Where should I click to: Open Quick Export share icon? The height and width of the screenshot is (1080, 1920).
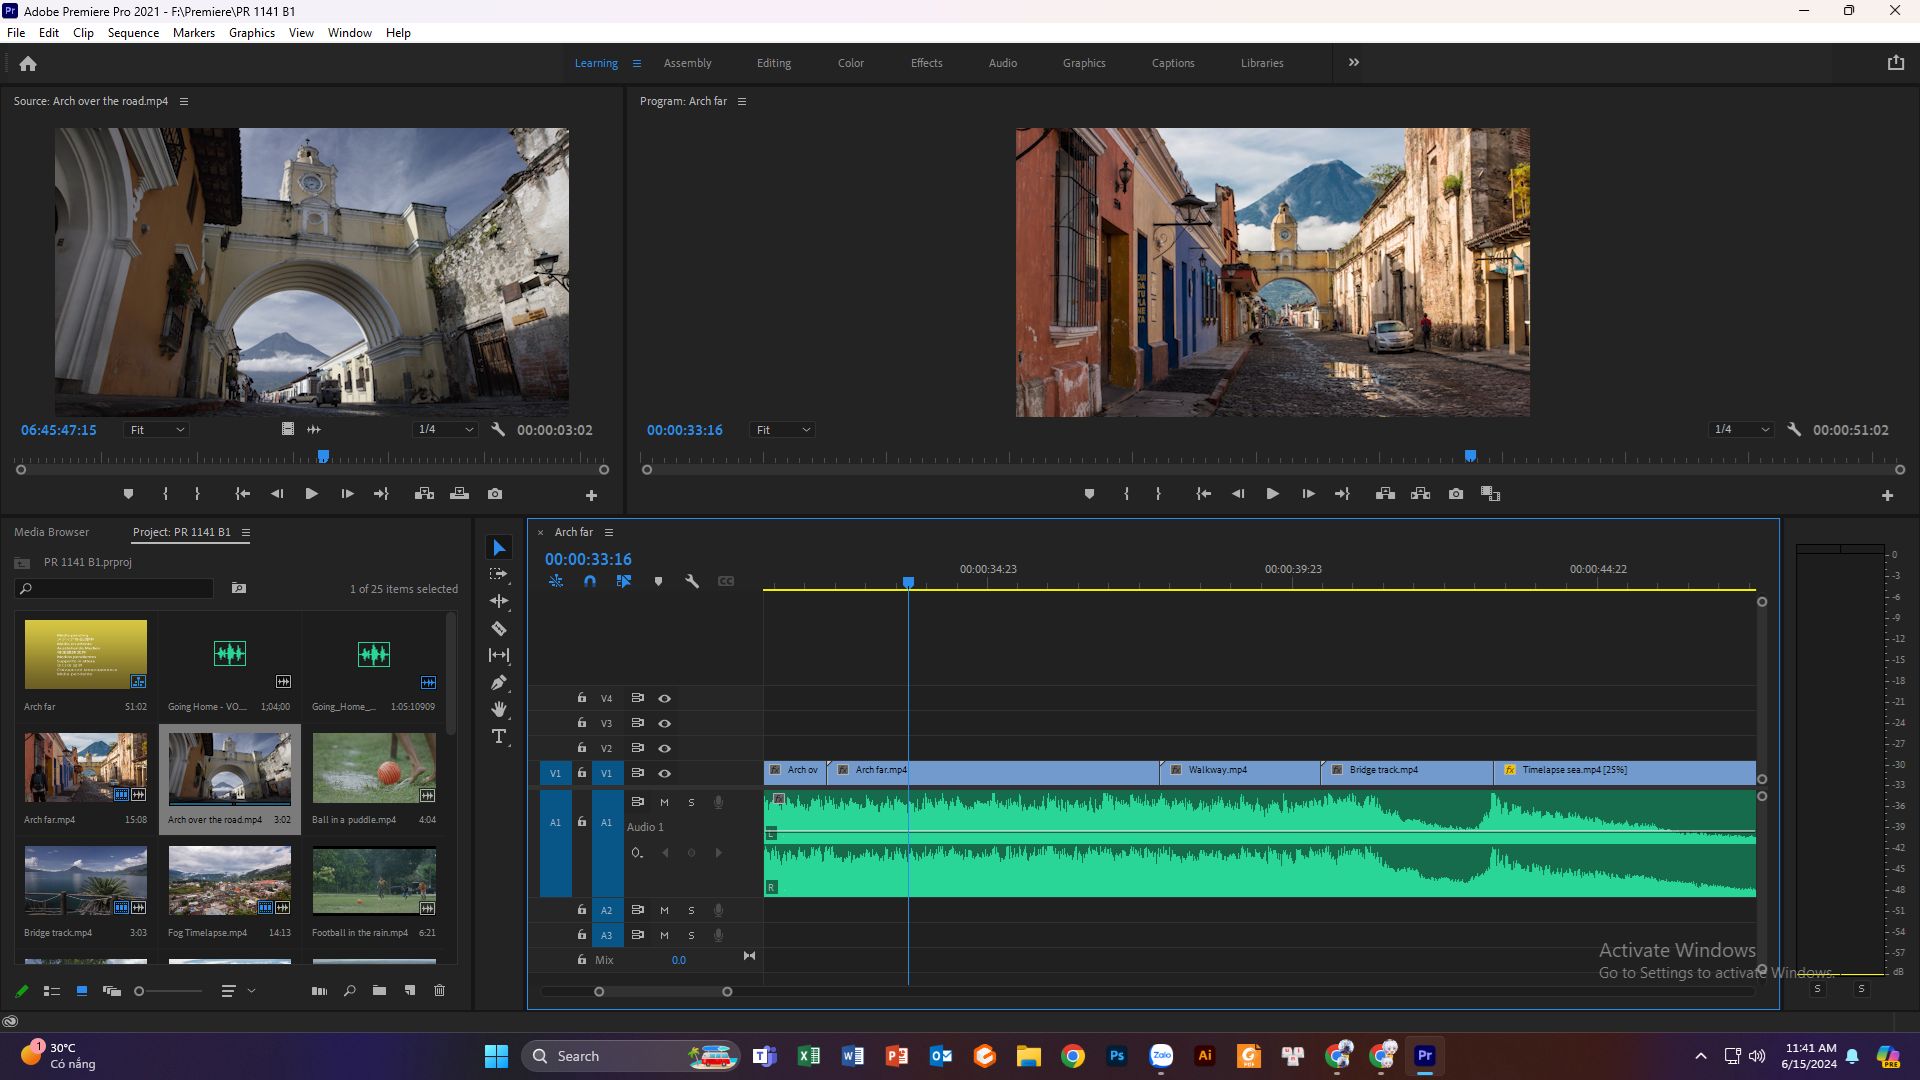pos(1895,62)
